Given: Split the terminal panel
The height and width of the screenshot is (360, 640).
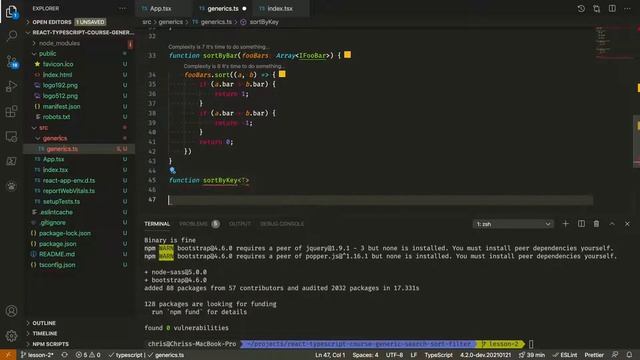Looking at the screenshot, I should coord(581,224).
